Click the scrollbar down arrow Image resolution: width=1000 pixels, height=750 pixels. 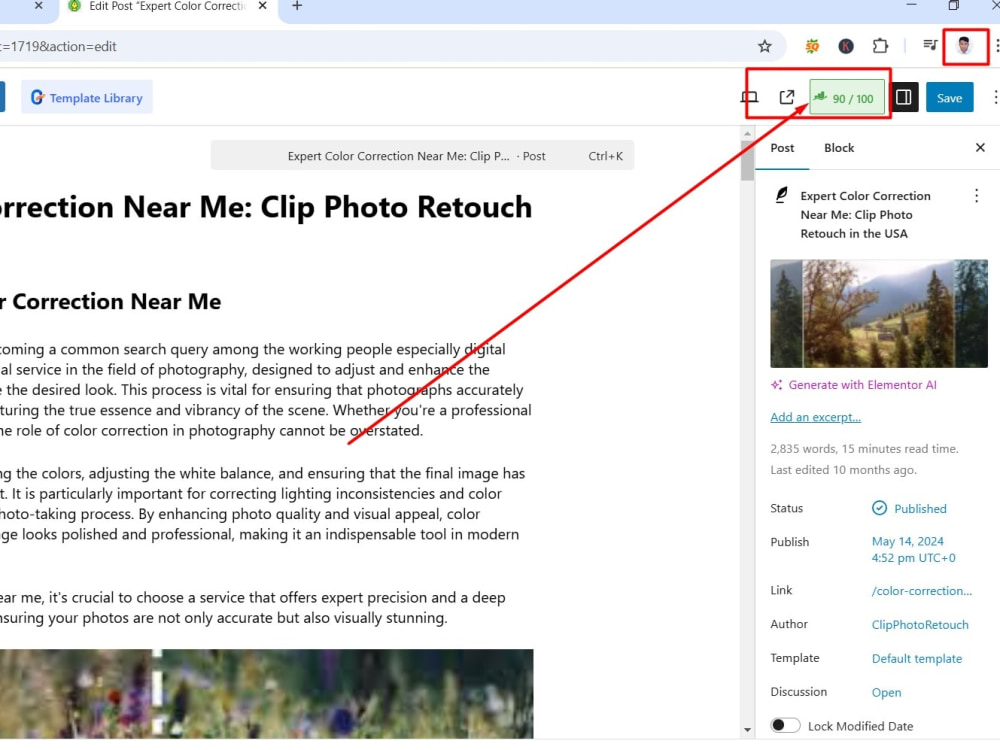tap(747, 730)
